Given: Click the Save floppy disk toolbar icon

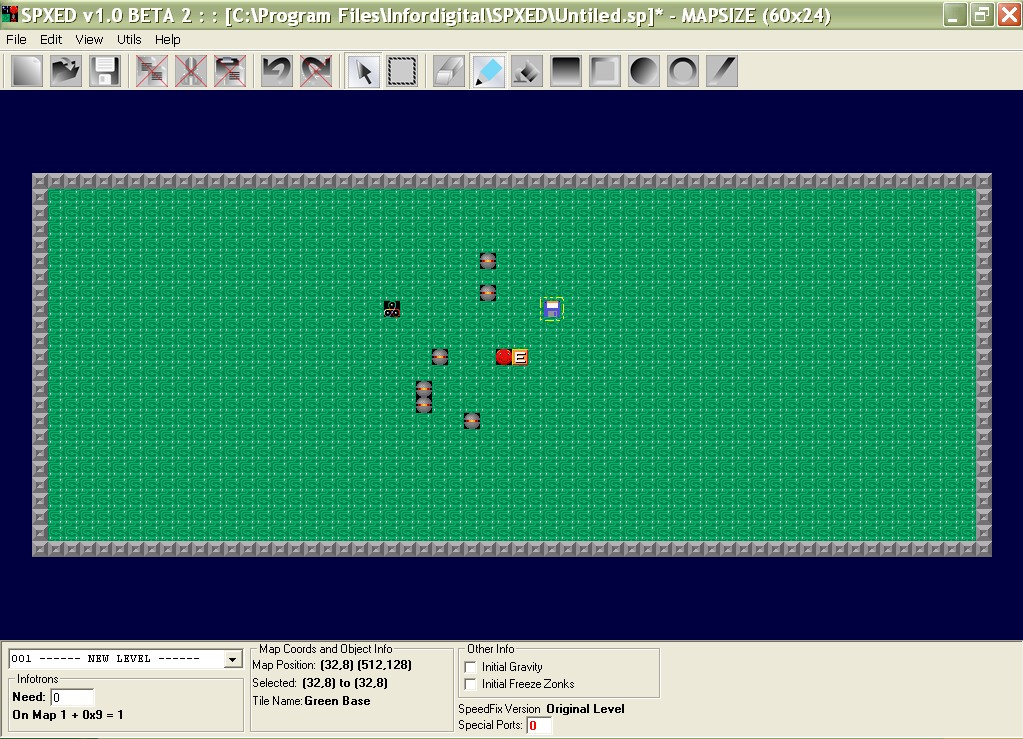Looking at the screenshot, I should 105,71.
